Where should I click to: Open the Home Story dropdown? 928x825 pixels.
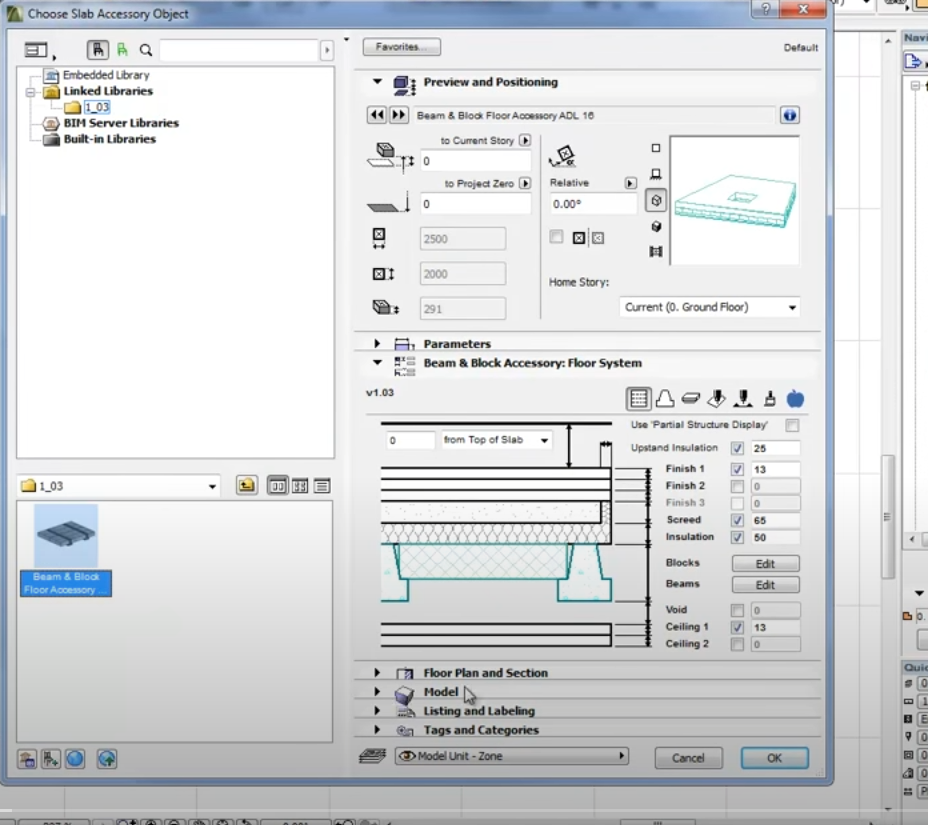[710, 307]
